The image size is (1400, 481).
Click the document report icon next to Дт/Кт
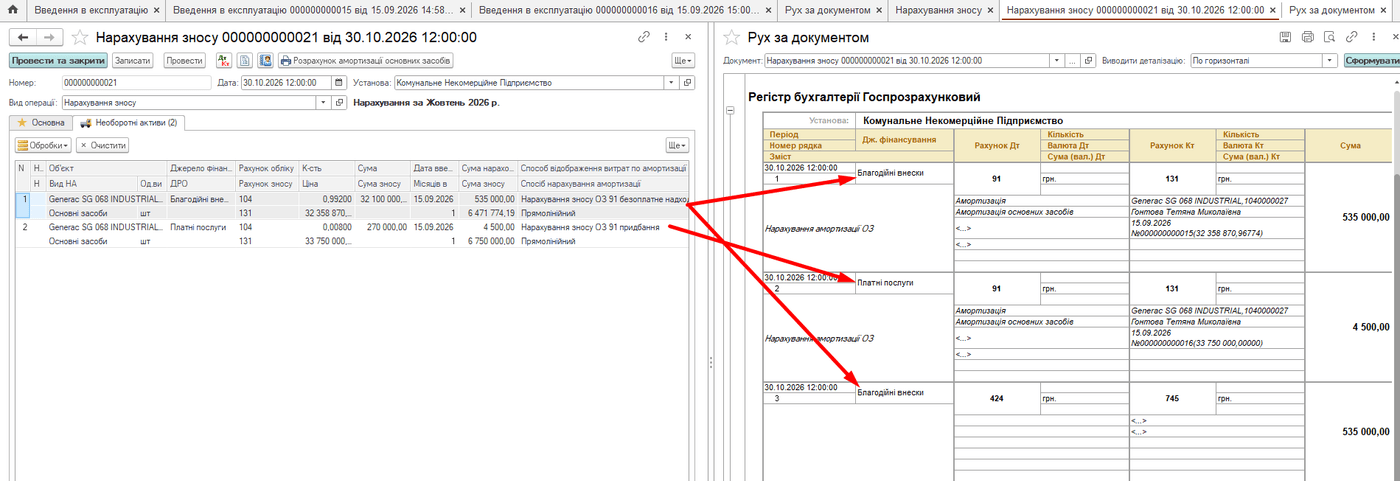245,60
